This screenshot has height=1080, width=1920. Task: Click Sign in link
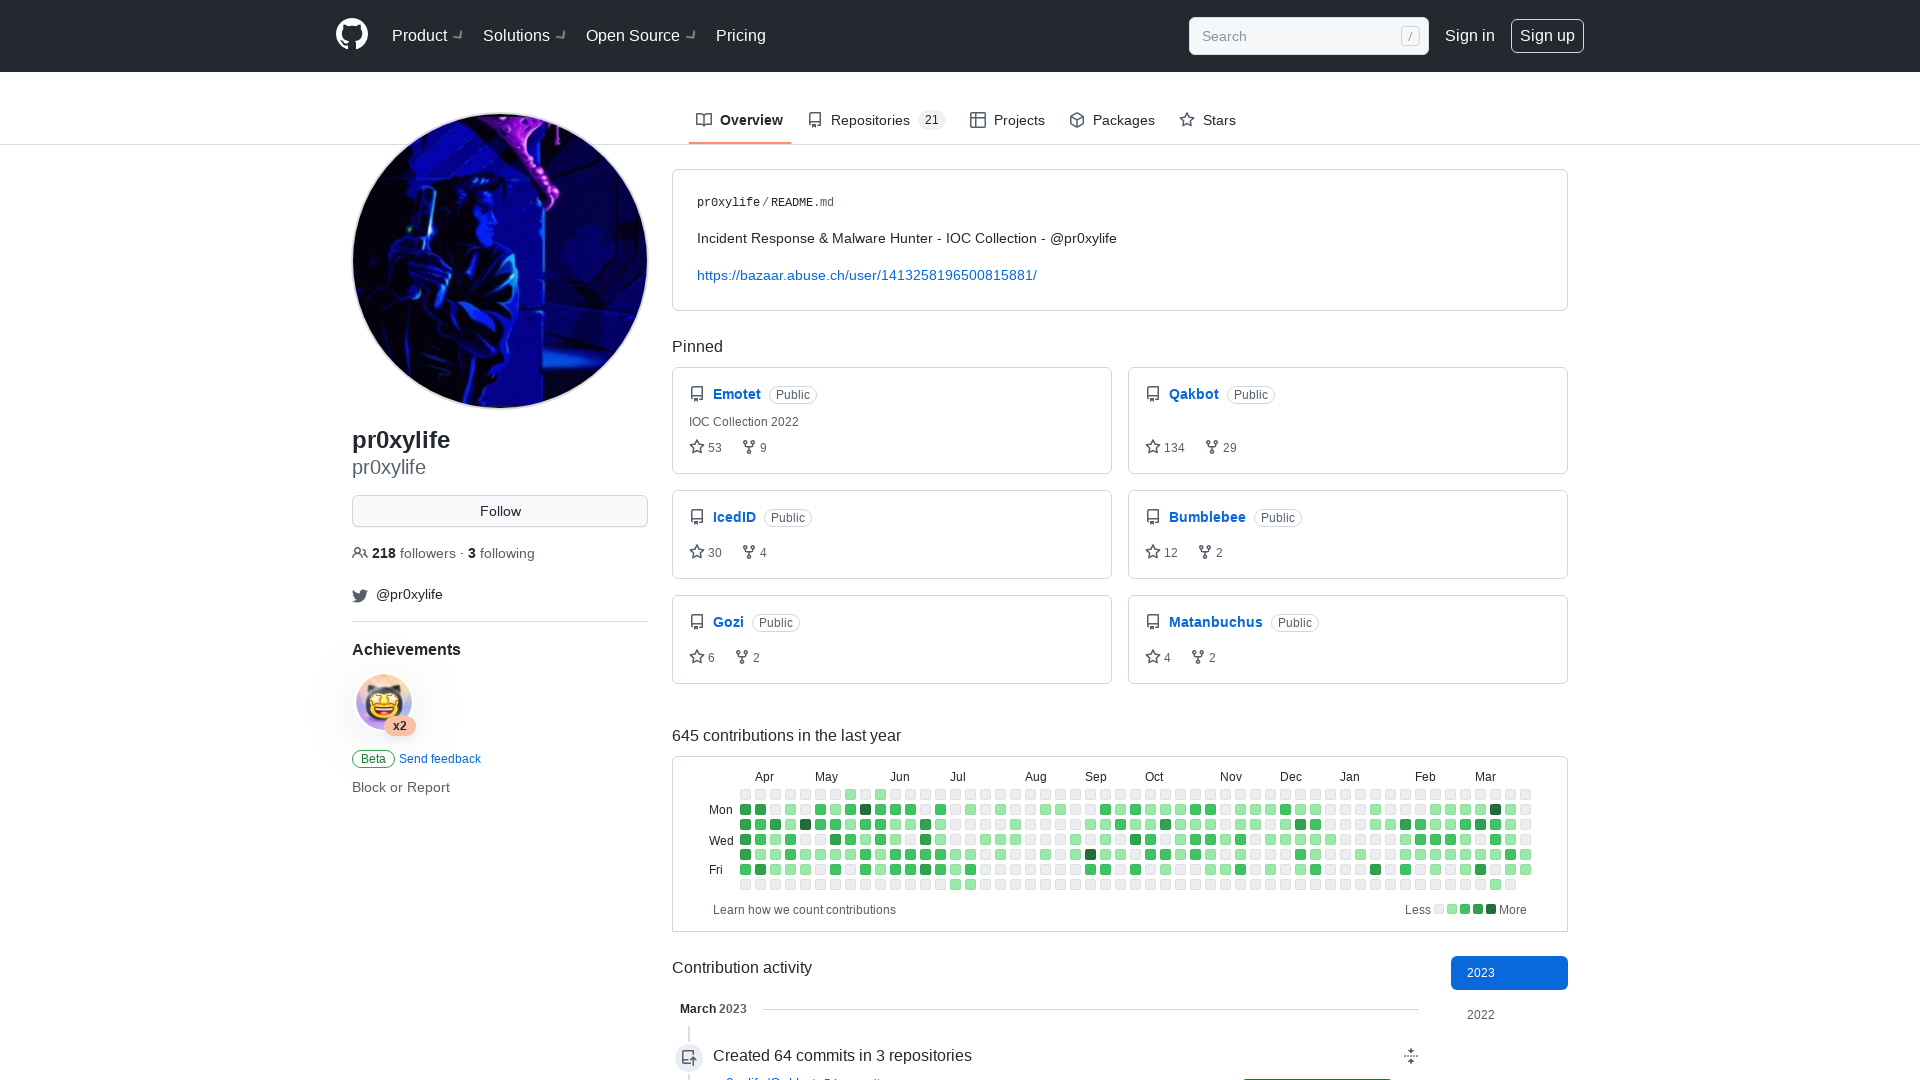coord(1469,36)
